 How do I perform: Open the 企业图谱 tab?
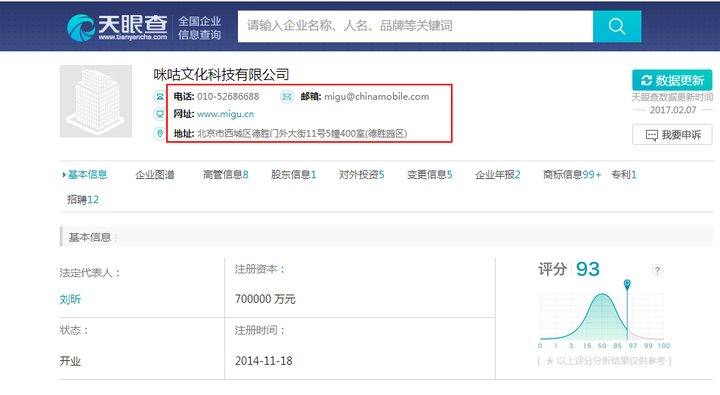[x=155, y=175]
